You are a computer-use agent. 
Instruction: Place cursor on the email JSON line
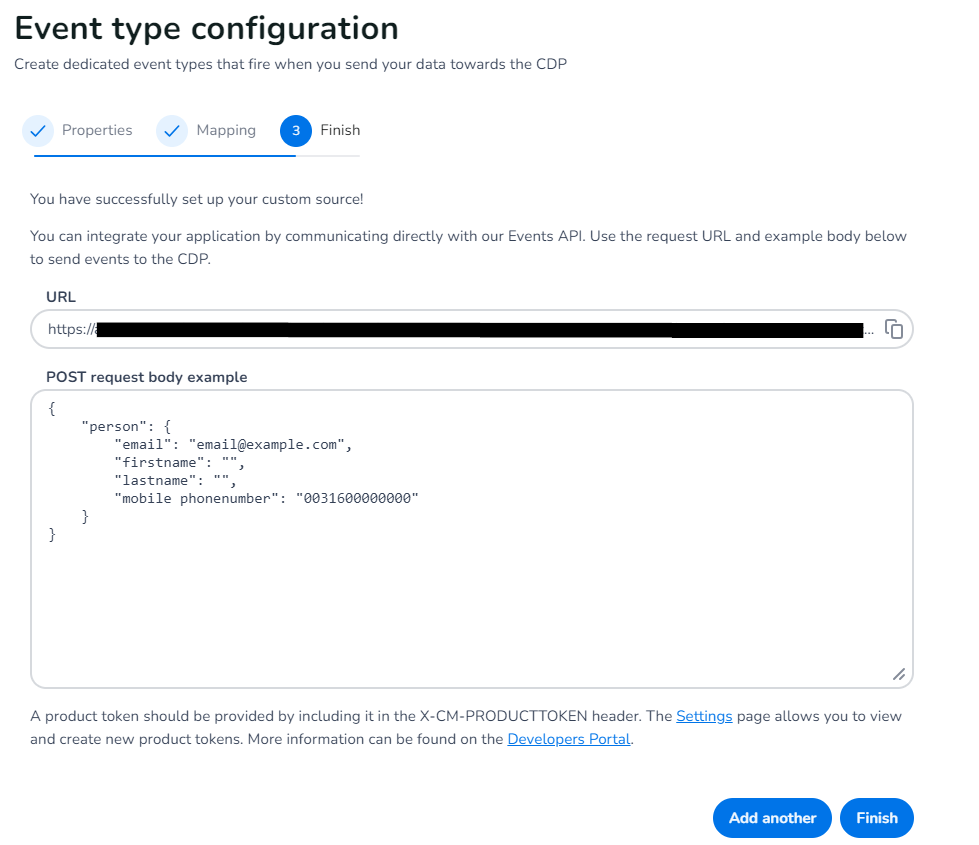click(233, 445)
